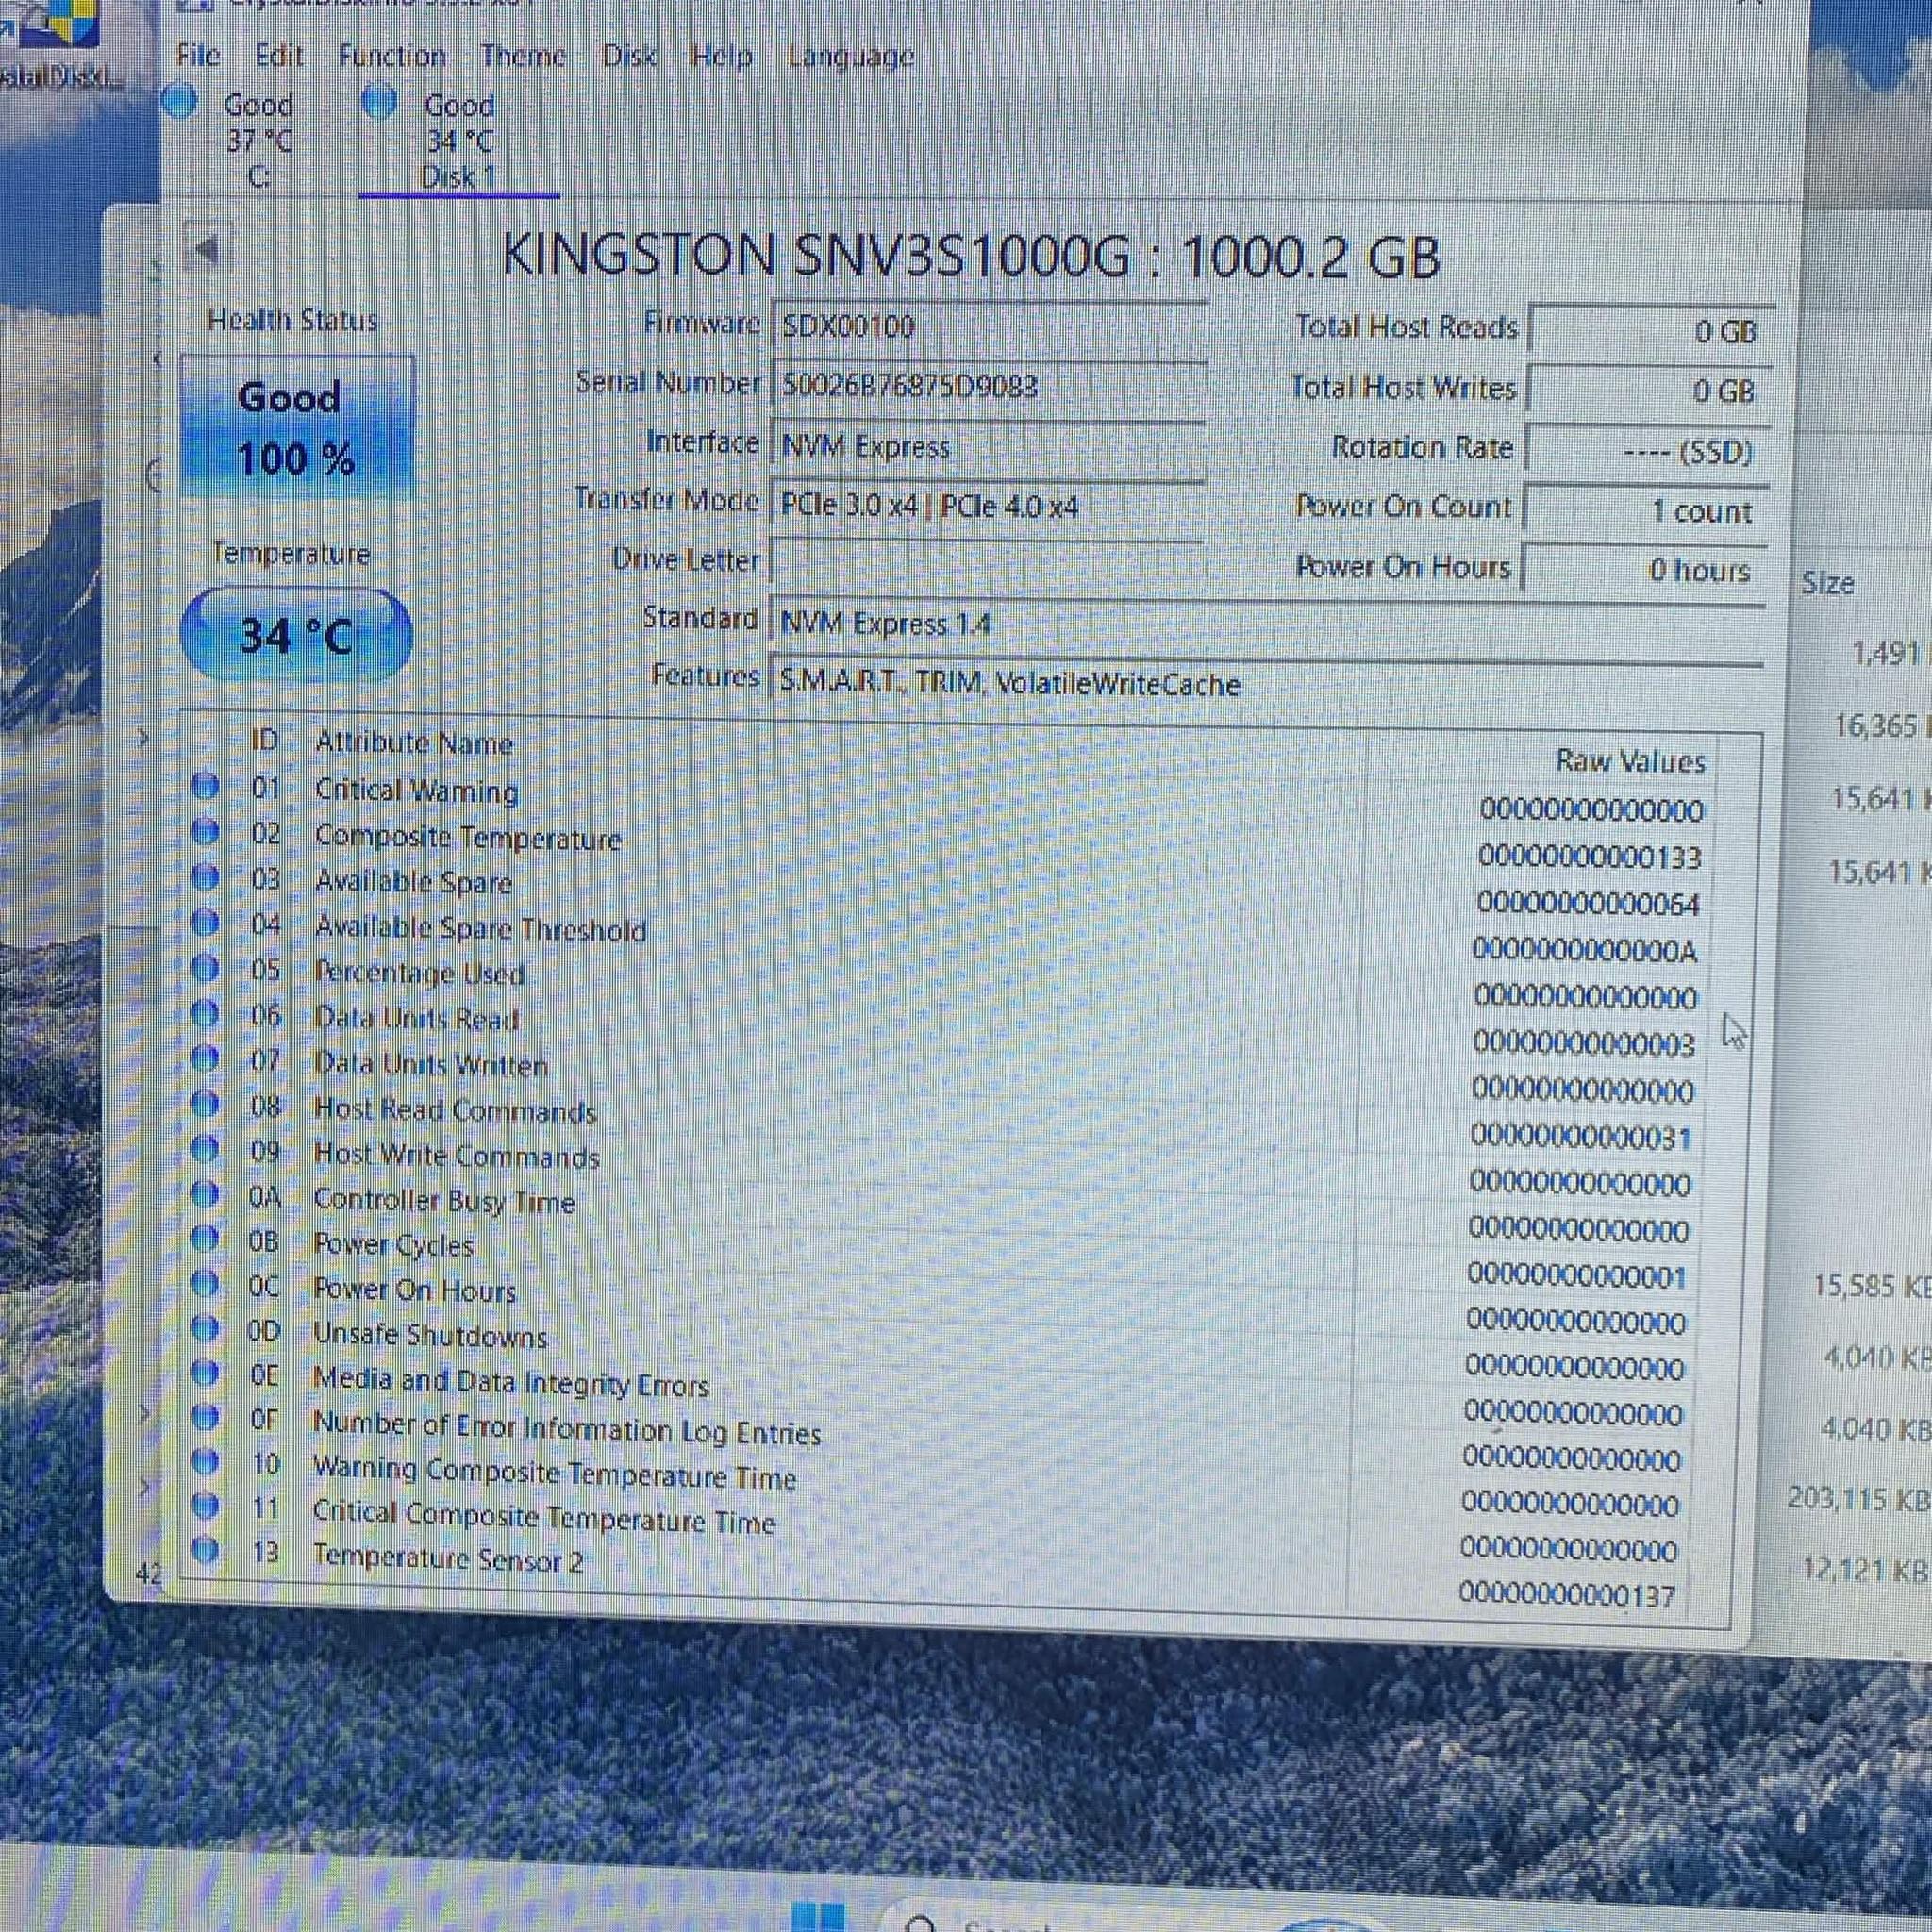This screenshot has height=1932, width=1932.
Task: Select the Disk 1 tab at 34 °C
Action: pos(458,140)
